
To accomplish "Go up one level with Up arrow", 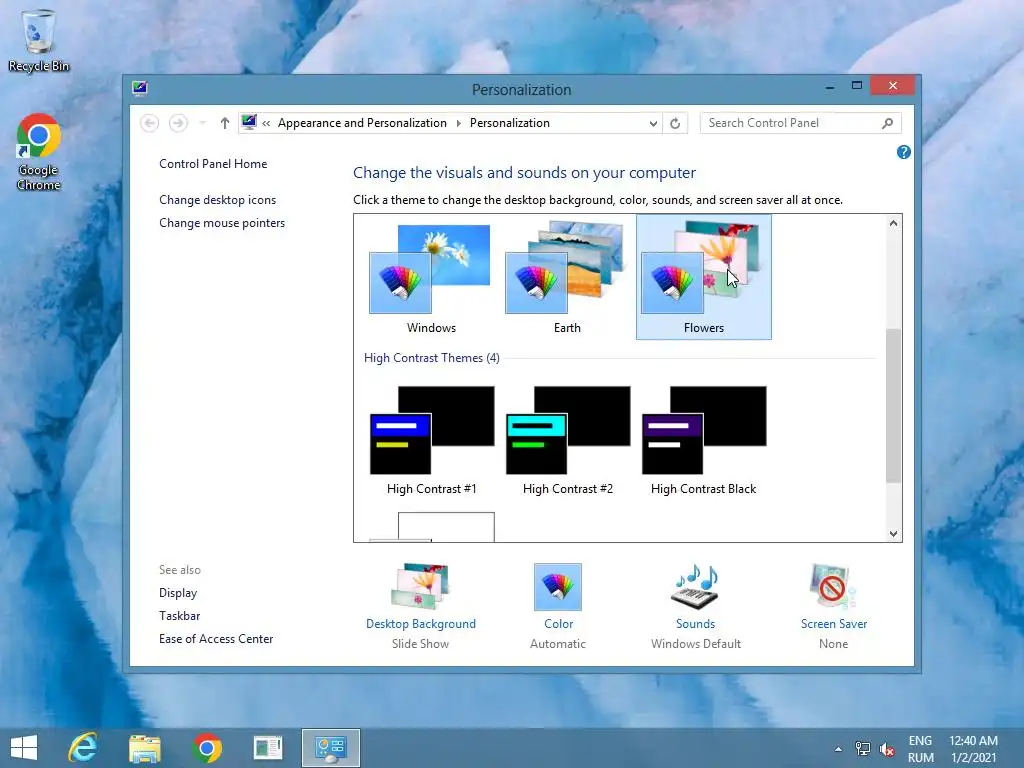I will point(225,123).
